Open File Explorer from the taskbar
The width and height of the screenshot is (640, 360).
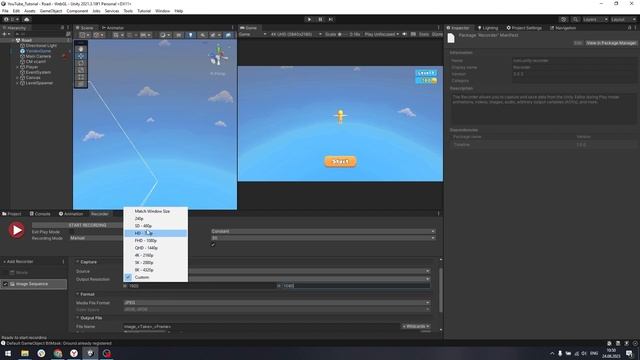[25, 353]
